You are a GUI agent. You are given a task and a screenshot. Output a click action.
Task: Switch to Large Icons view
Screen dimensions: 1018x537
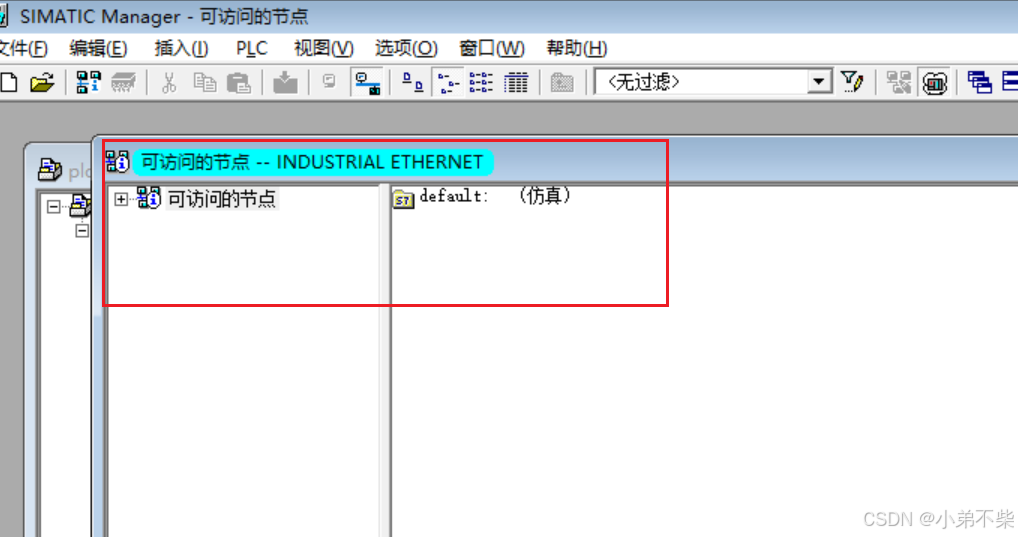(412, 82)
